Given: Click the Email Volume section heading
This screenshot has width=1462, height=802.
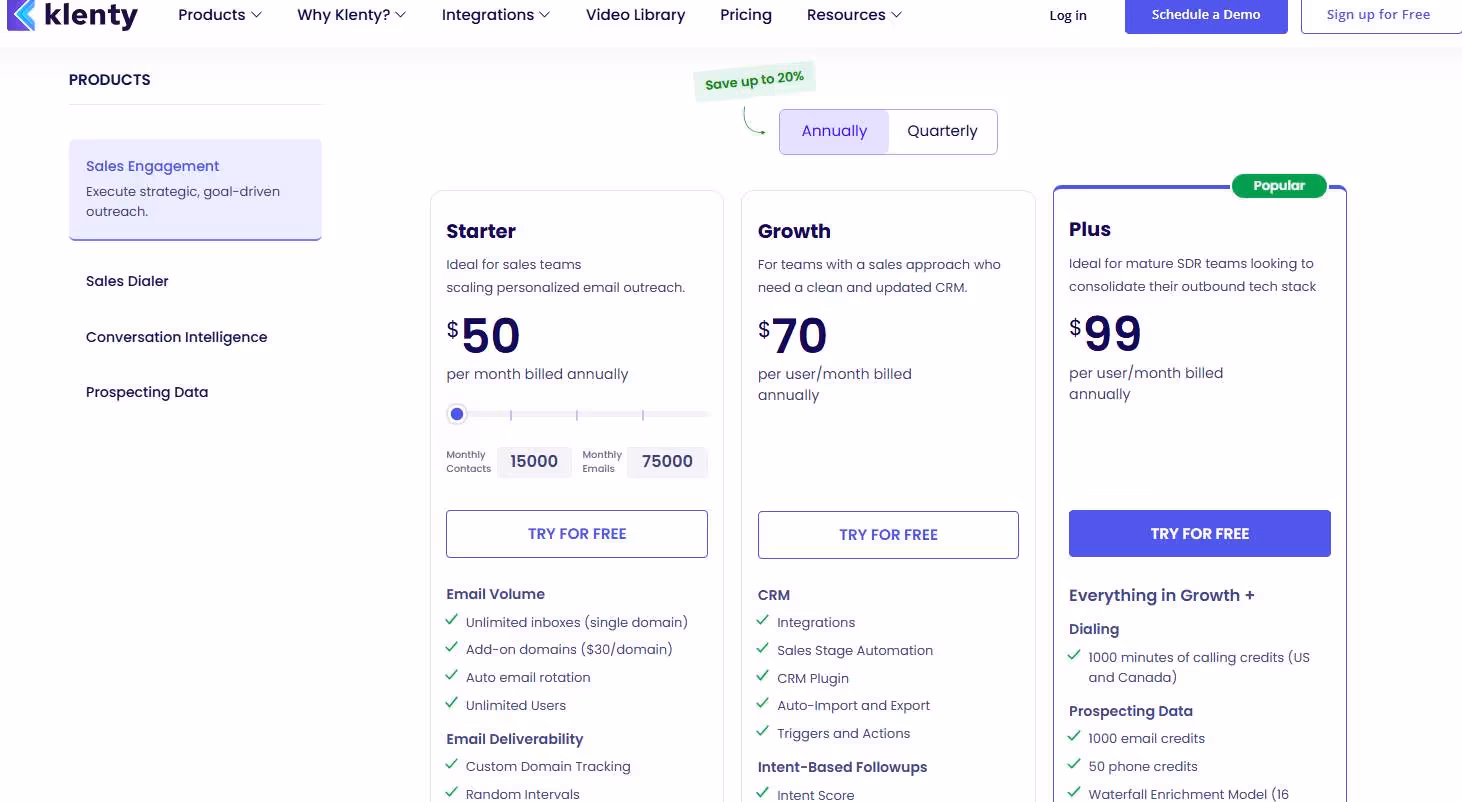Looking at the screenshot, I should pyautogui.click(x=496, y=594).
